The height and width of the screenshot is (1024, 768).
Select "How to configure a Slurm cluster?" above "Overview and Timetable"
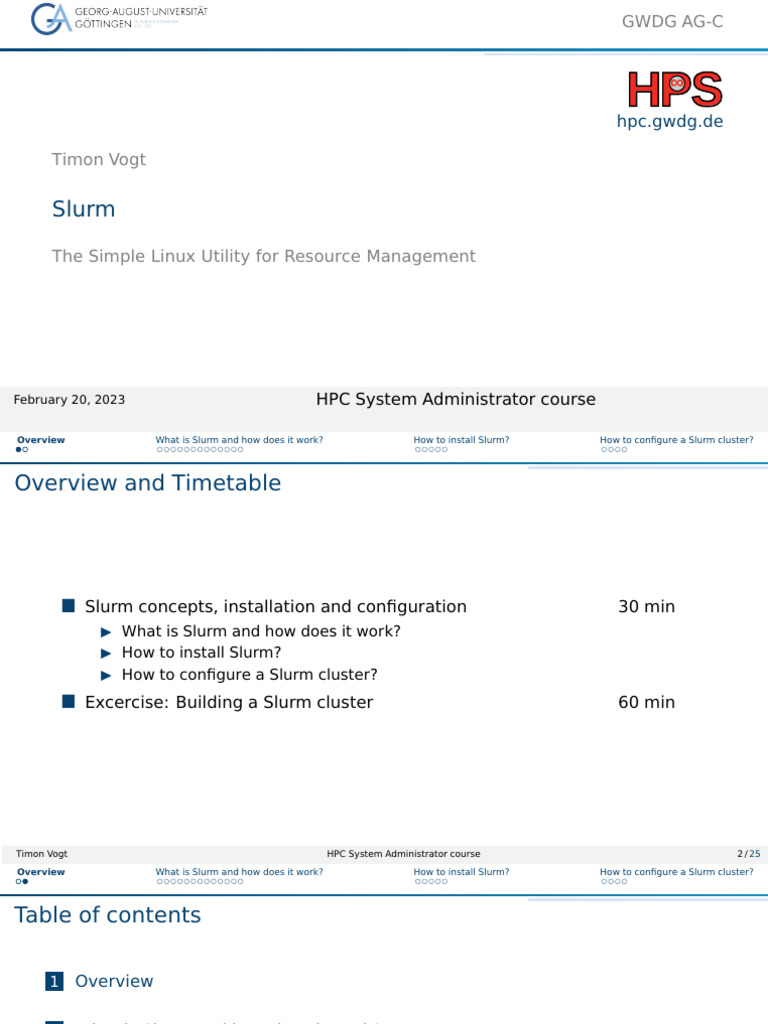tap(676, 440)
